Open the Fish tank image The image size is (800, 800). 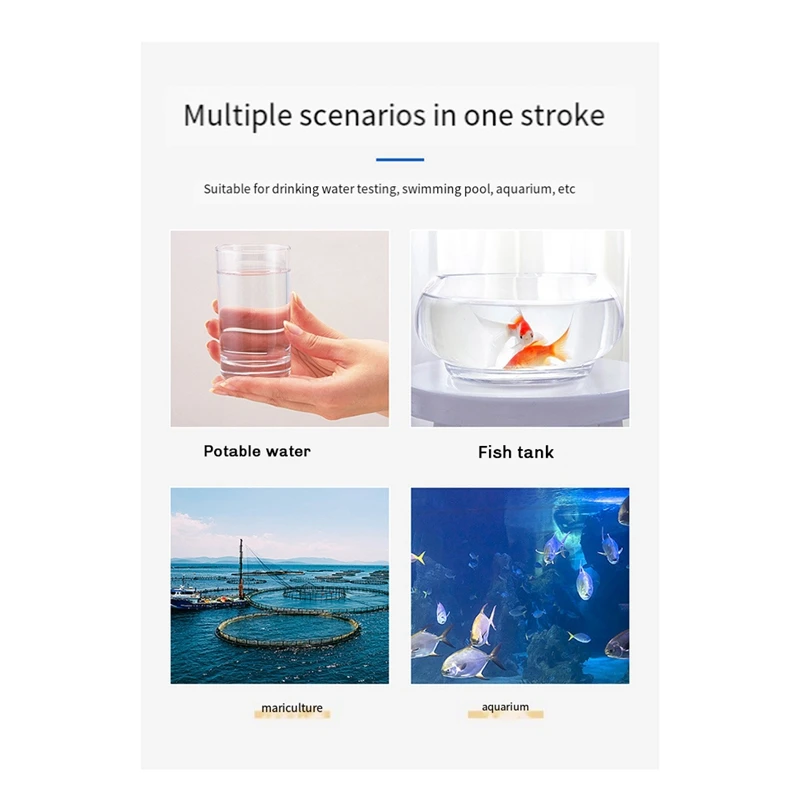[x=520, y=329]
